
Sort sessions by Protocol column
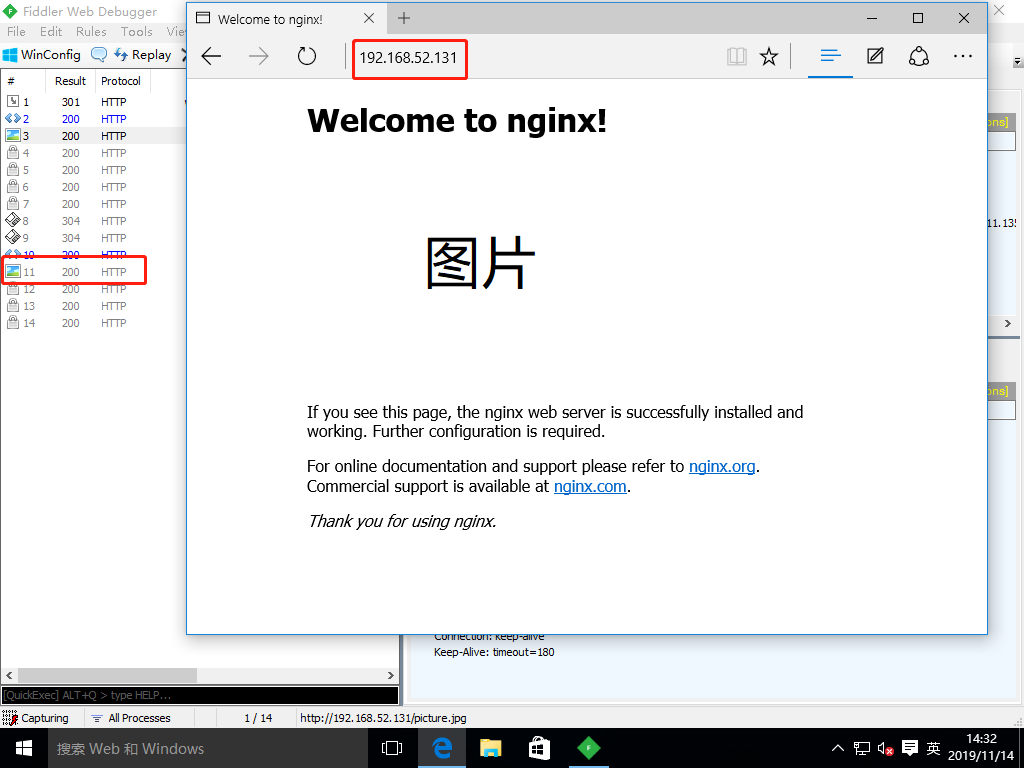(121, 81)
